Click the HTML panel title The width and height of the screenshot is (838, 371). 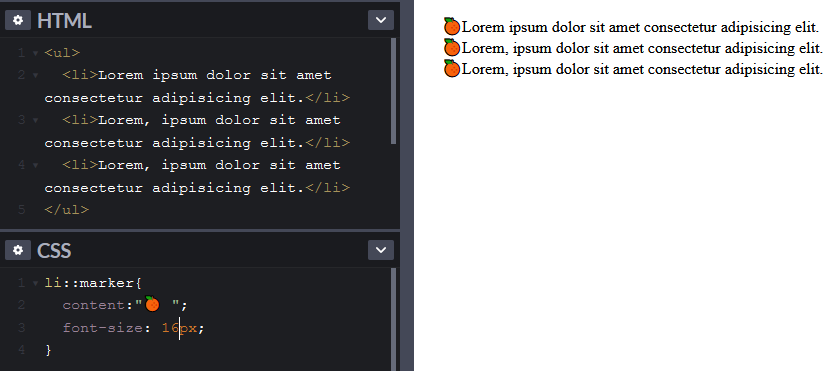coord(64,21)
